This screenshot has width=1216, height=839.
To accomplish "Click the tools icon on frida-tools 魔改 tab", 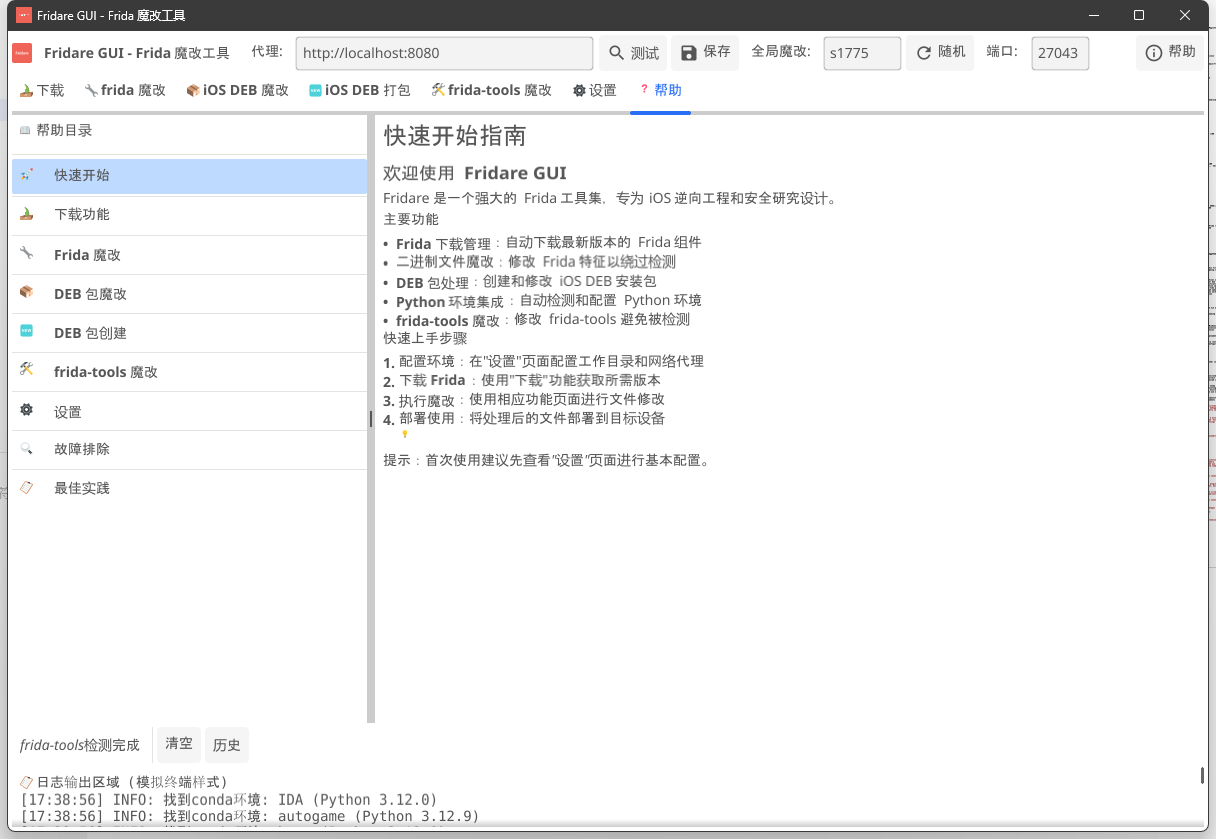I will [438, 90].
